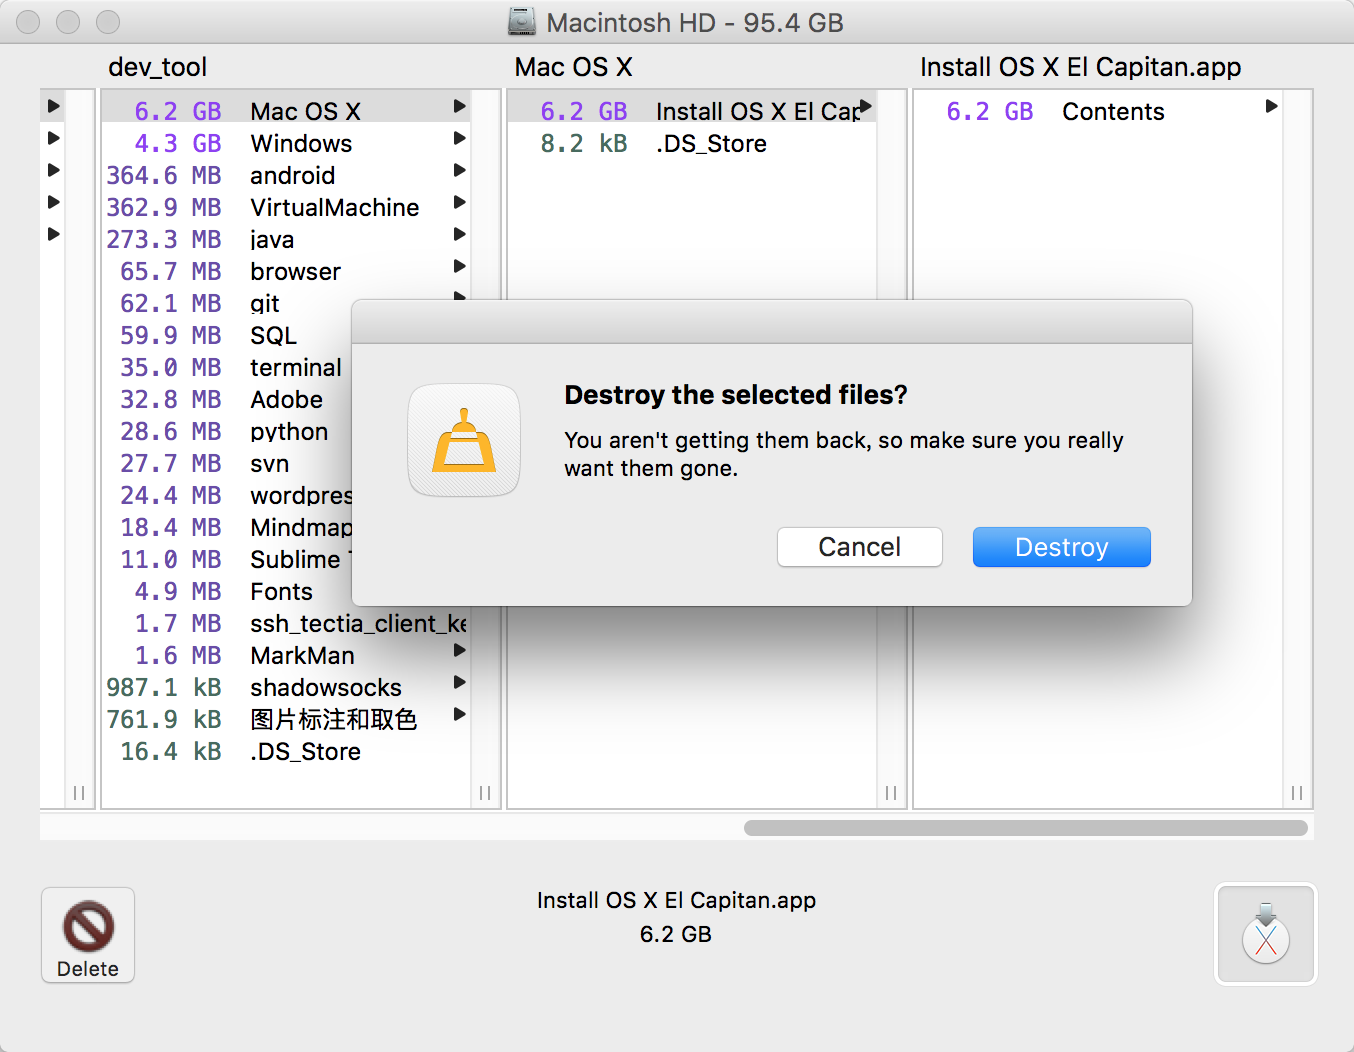Expand the android folder arrow
Viewport: 1354px width, 1052px height.
460,170
